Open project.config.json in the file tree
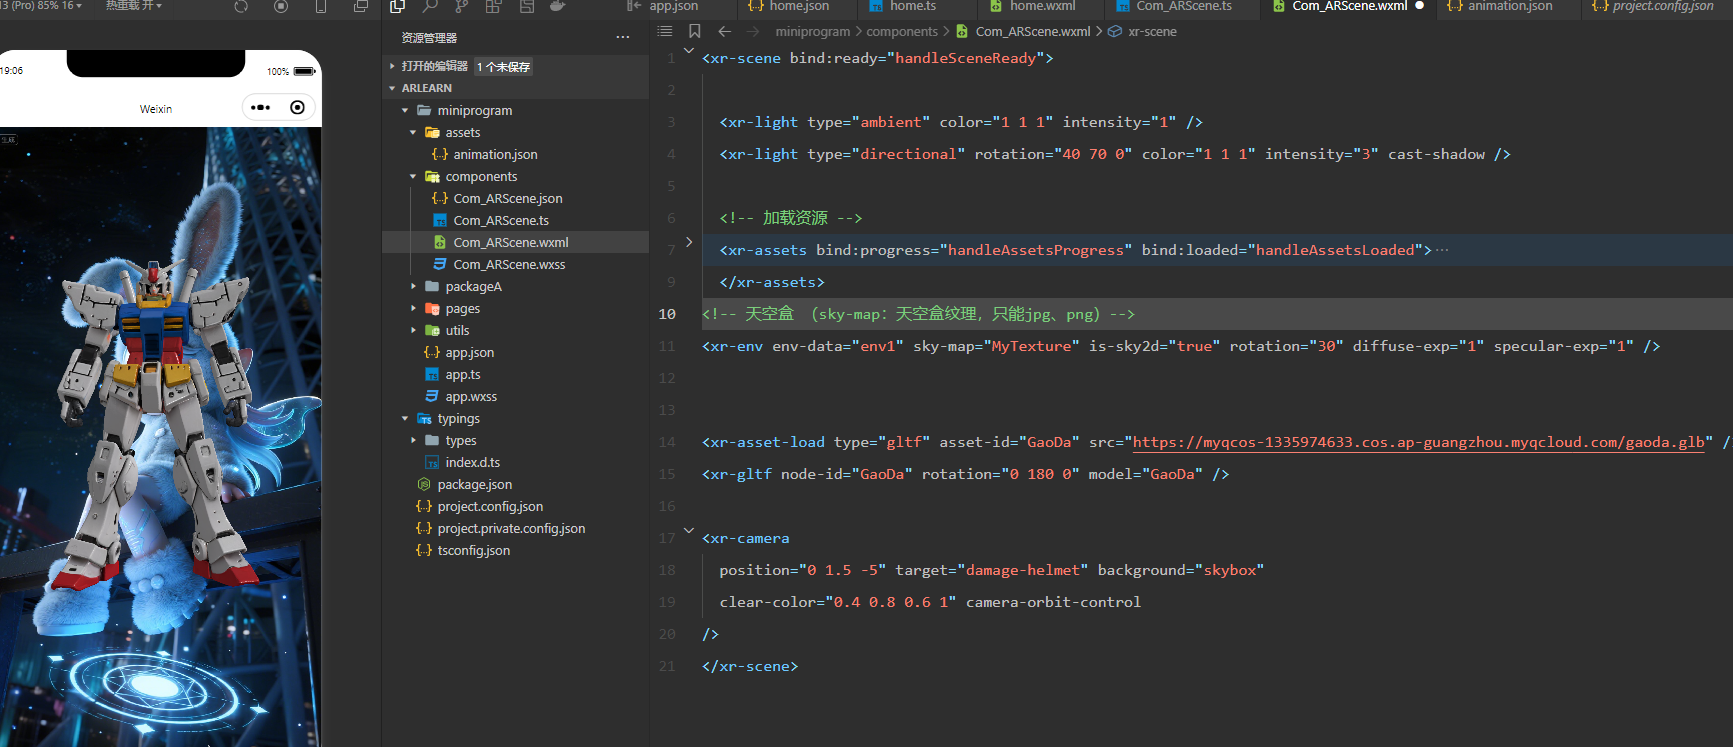 click(516, 506)
